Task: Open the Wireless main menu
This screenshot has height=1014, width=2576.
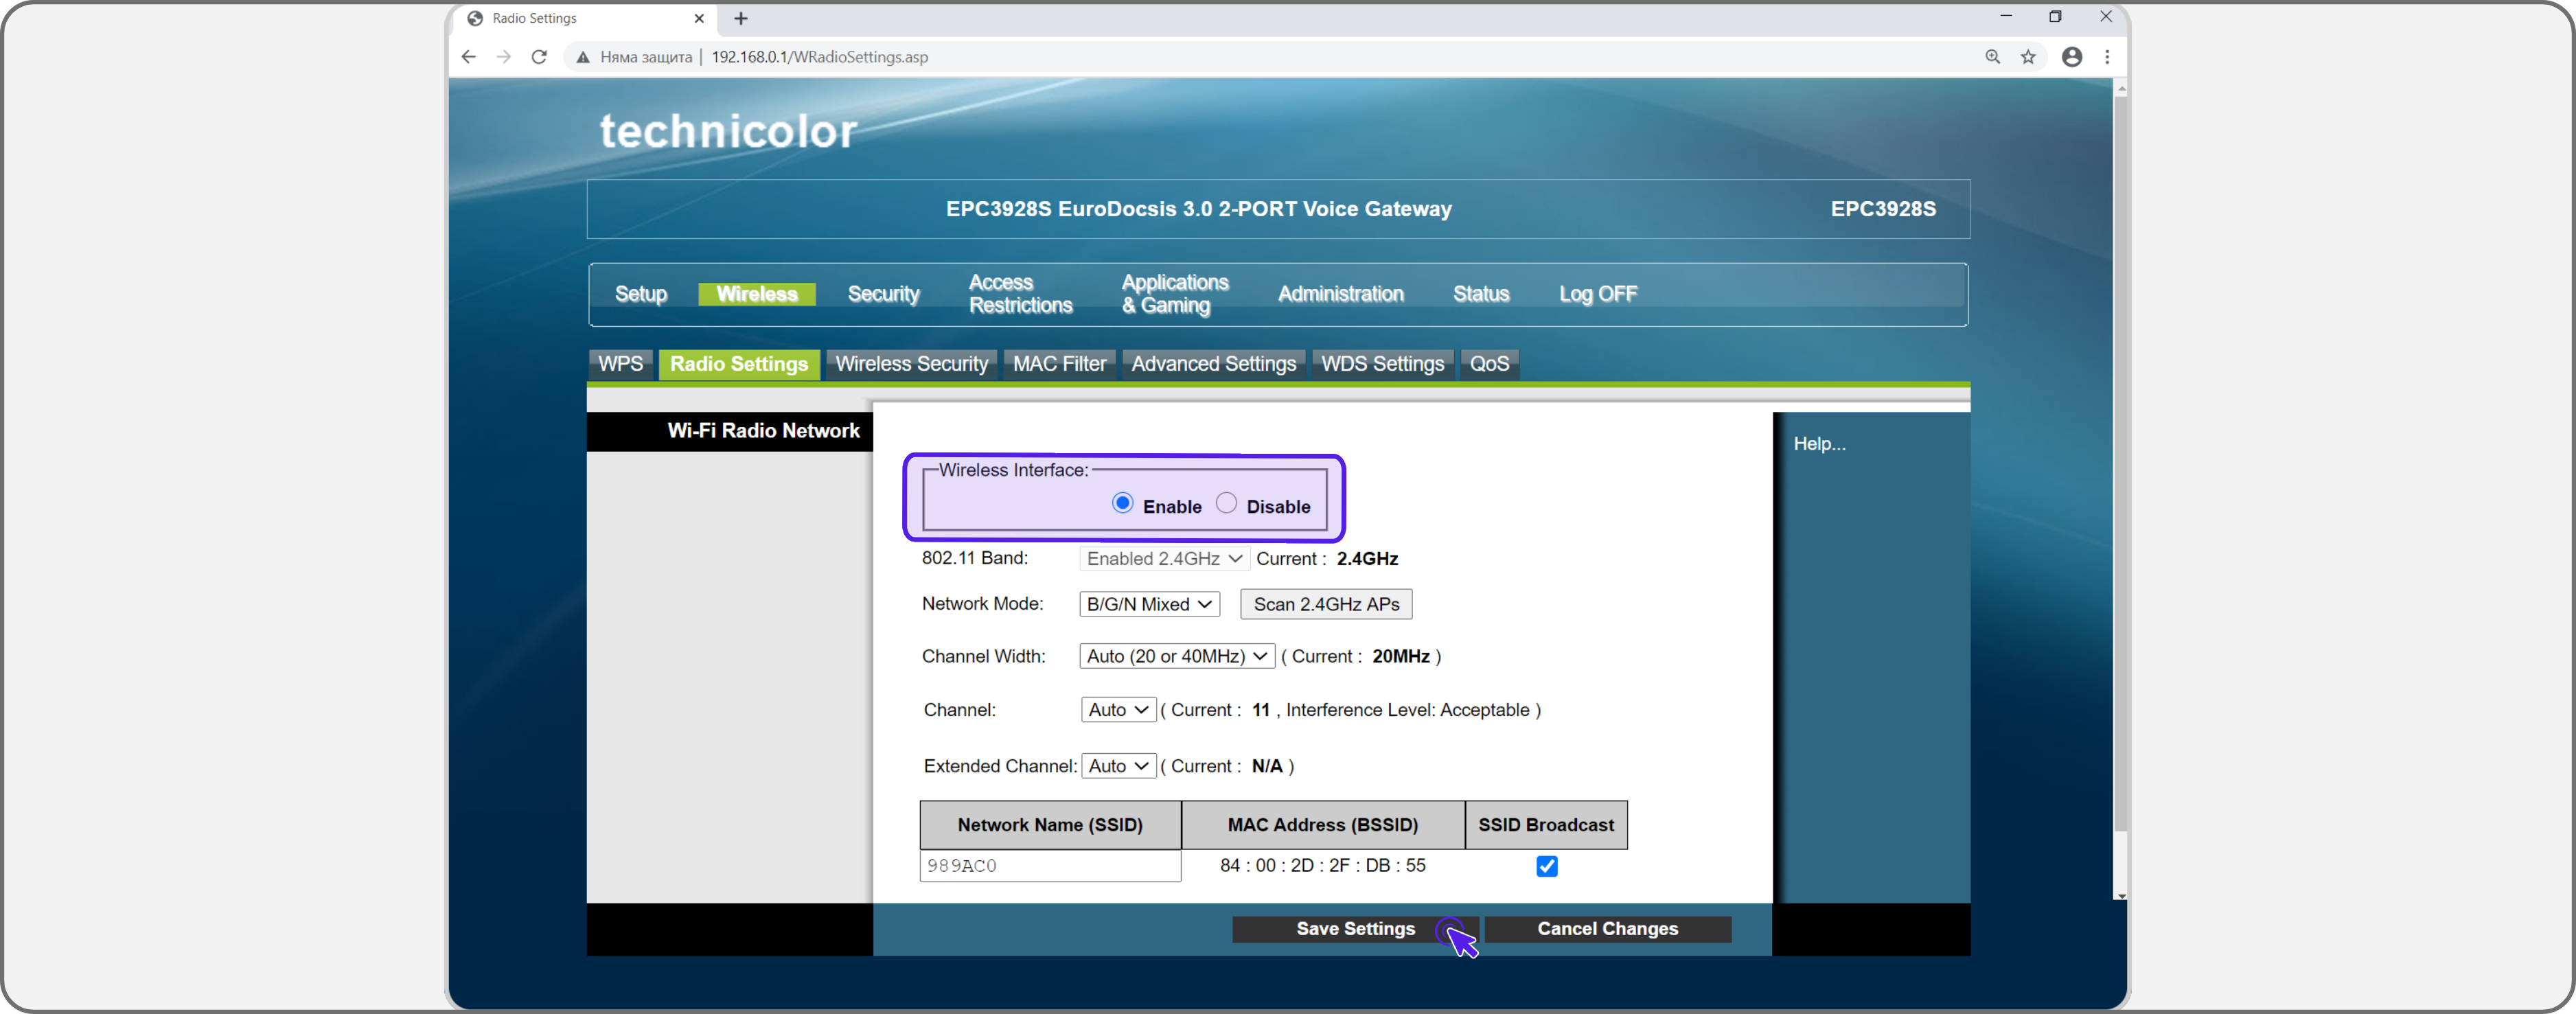Action: tap(757, 294)
